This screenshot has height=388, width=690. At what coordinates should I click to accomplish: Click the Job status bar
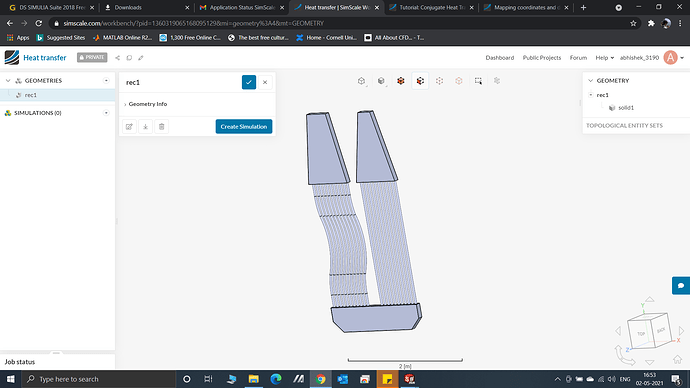[x=58, y=362]
